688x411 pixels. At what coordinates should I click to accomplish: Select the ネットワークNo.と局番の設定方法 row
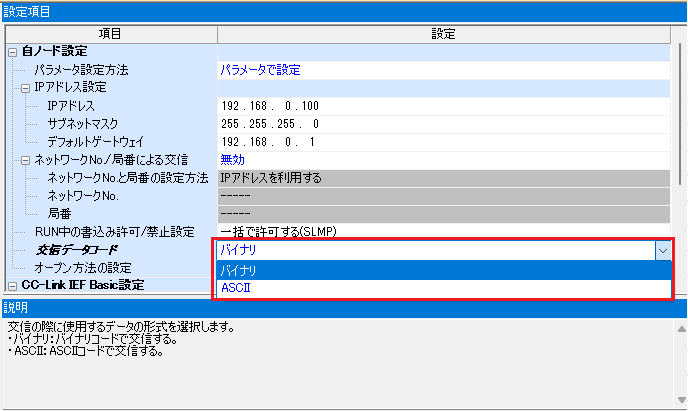(127, 178)
